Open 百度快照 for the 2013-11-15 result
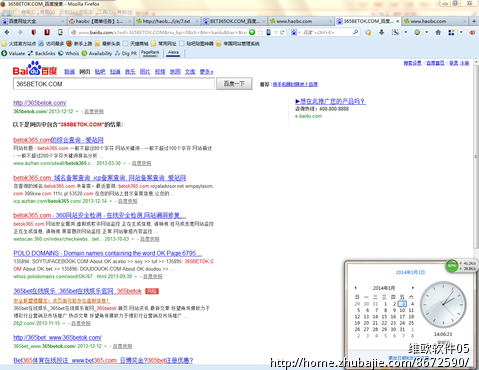This screenshot has height=370, width=479. coord(81,323)
